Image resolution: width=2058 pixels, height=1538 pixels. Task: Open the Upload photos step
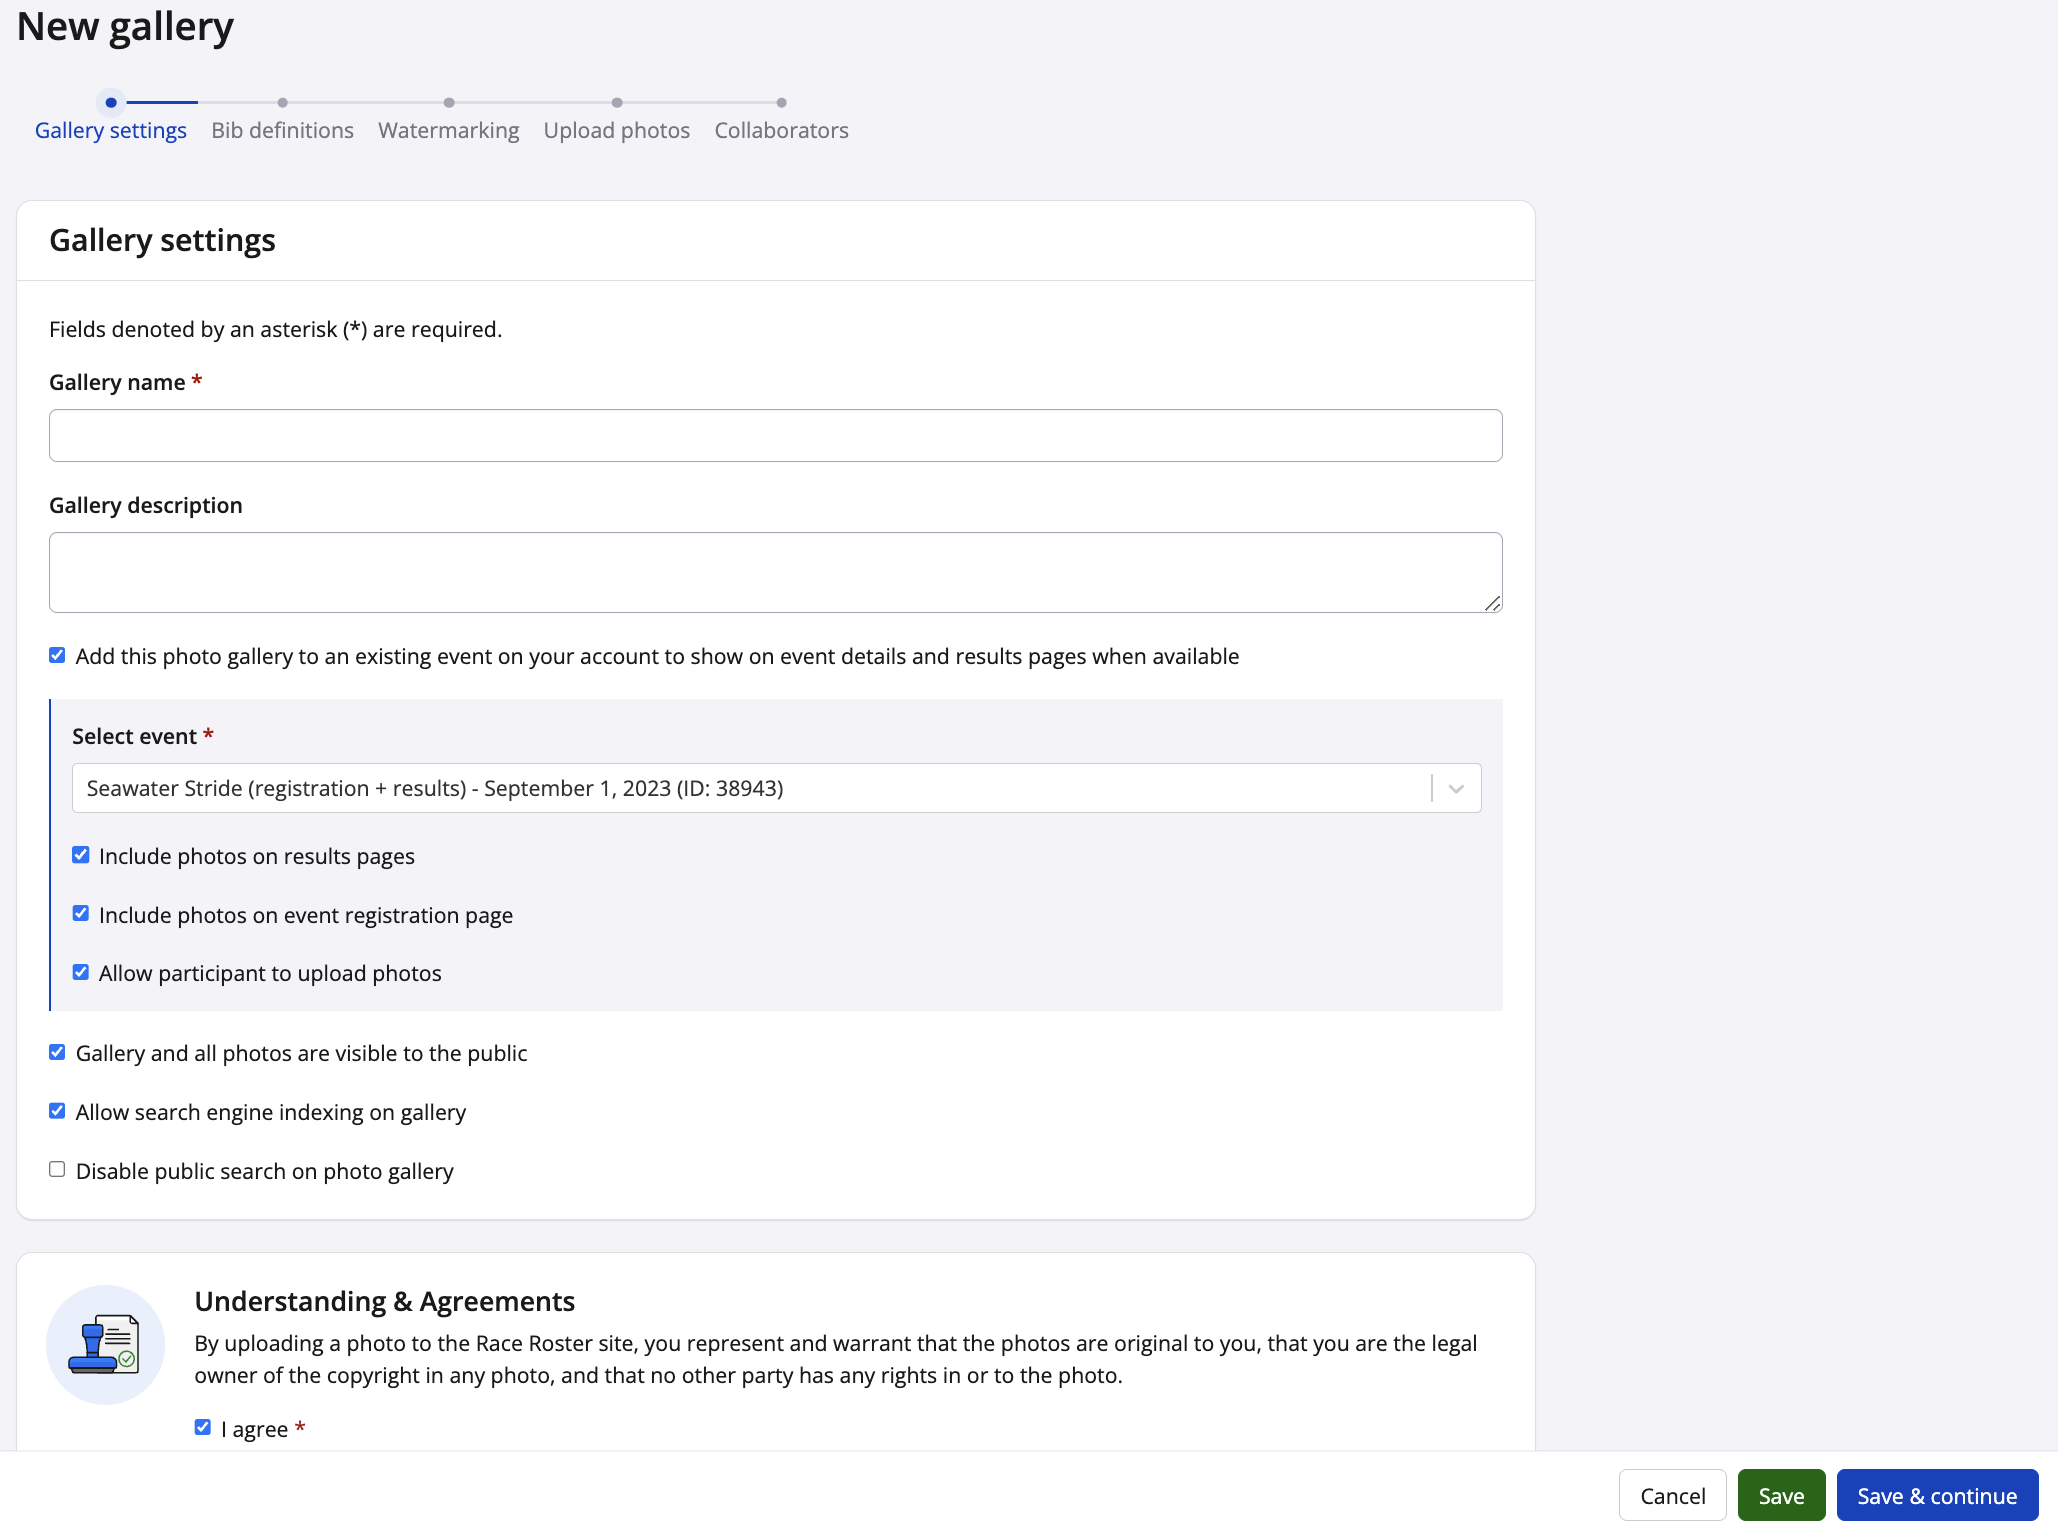pyautogui.click(x=616, y=130)
